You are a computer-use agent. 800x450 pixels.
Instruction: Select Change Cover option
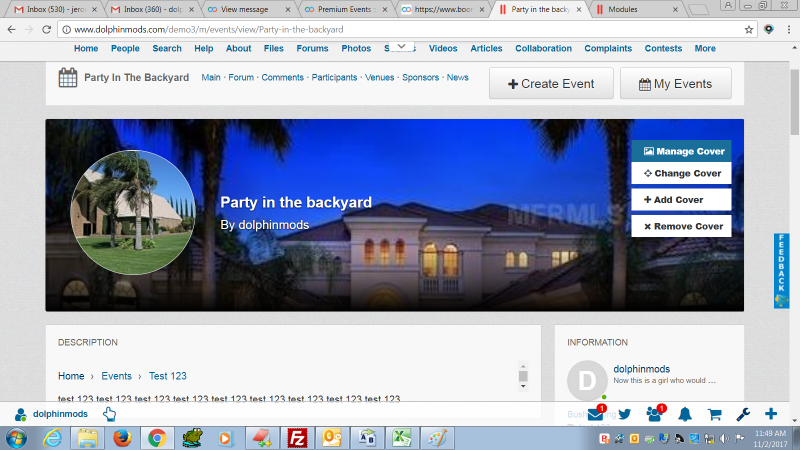coord(681,173)
